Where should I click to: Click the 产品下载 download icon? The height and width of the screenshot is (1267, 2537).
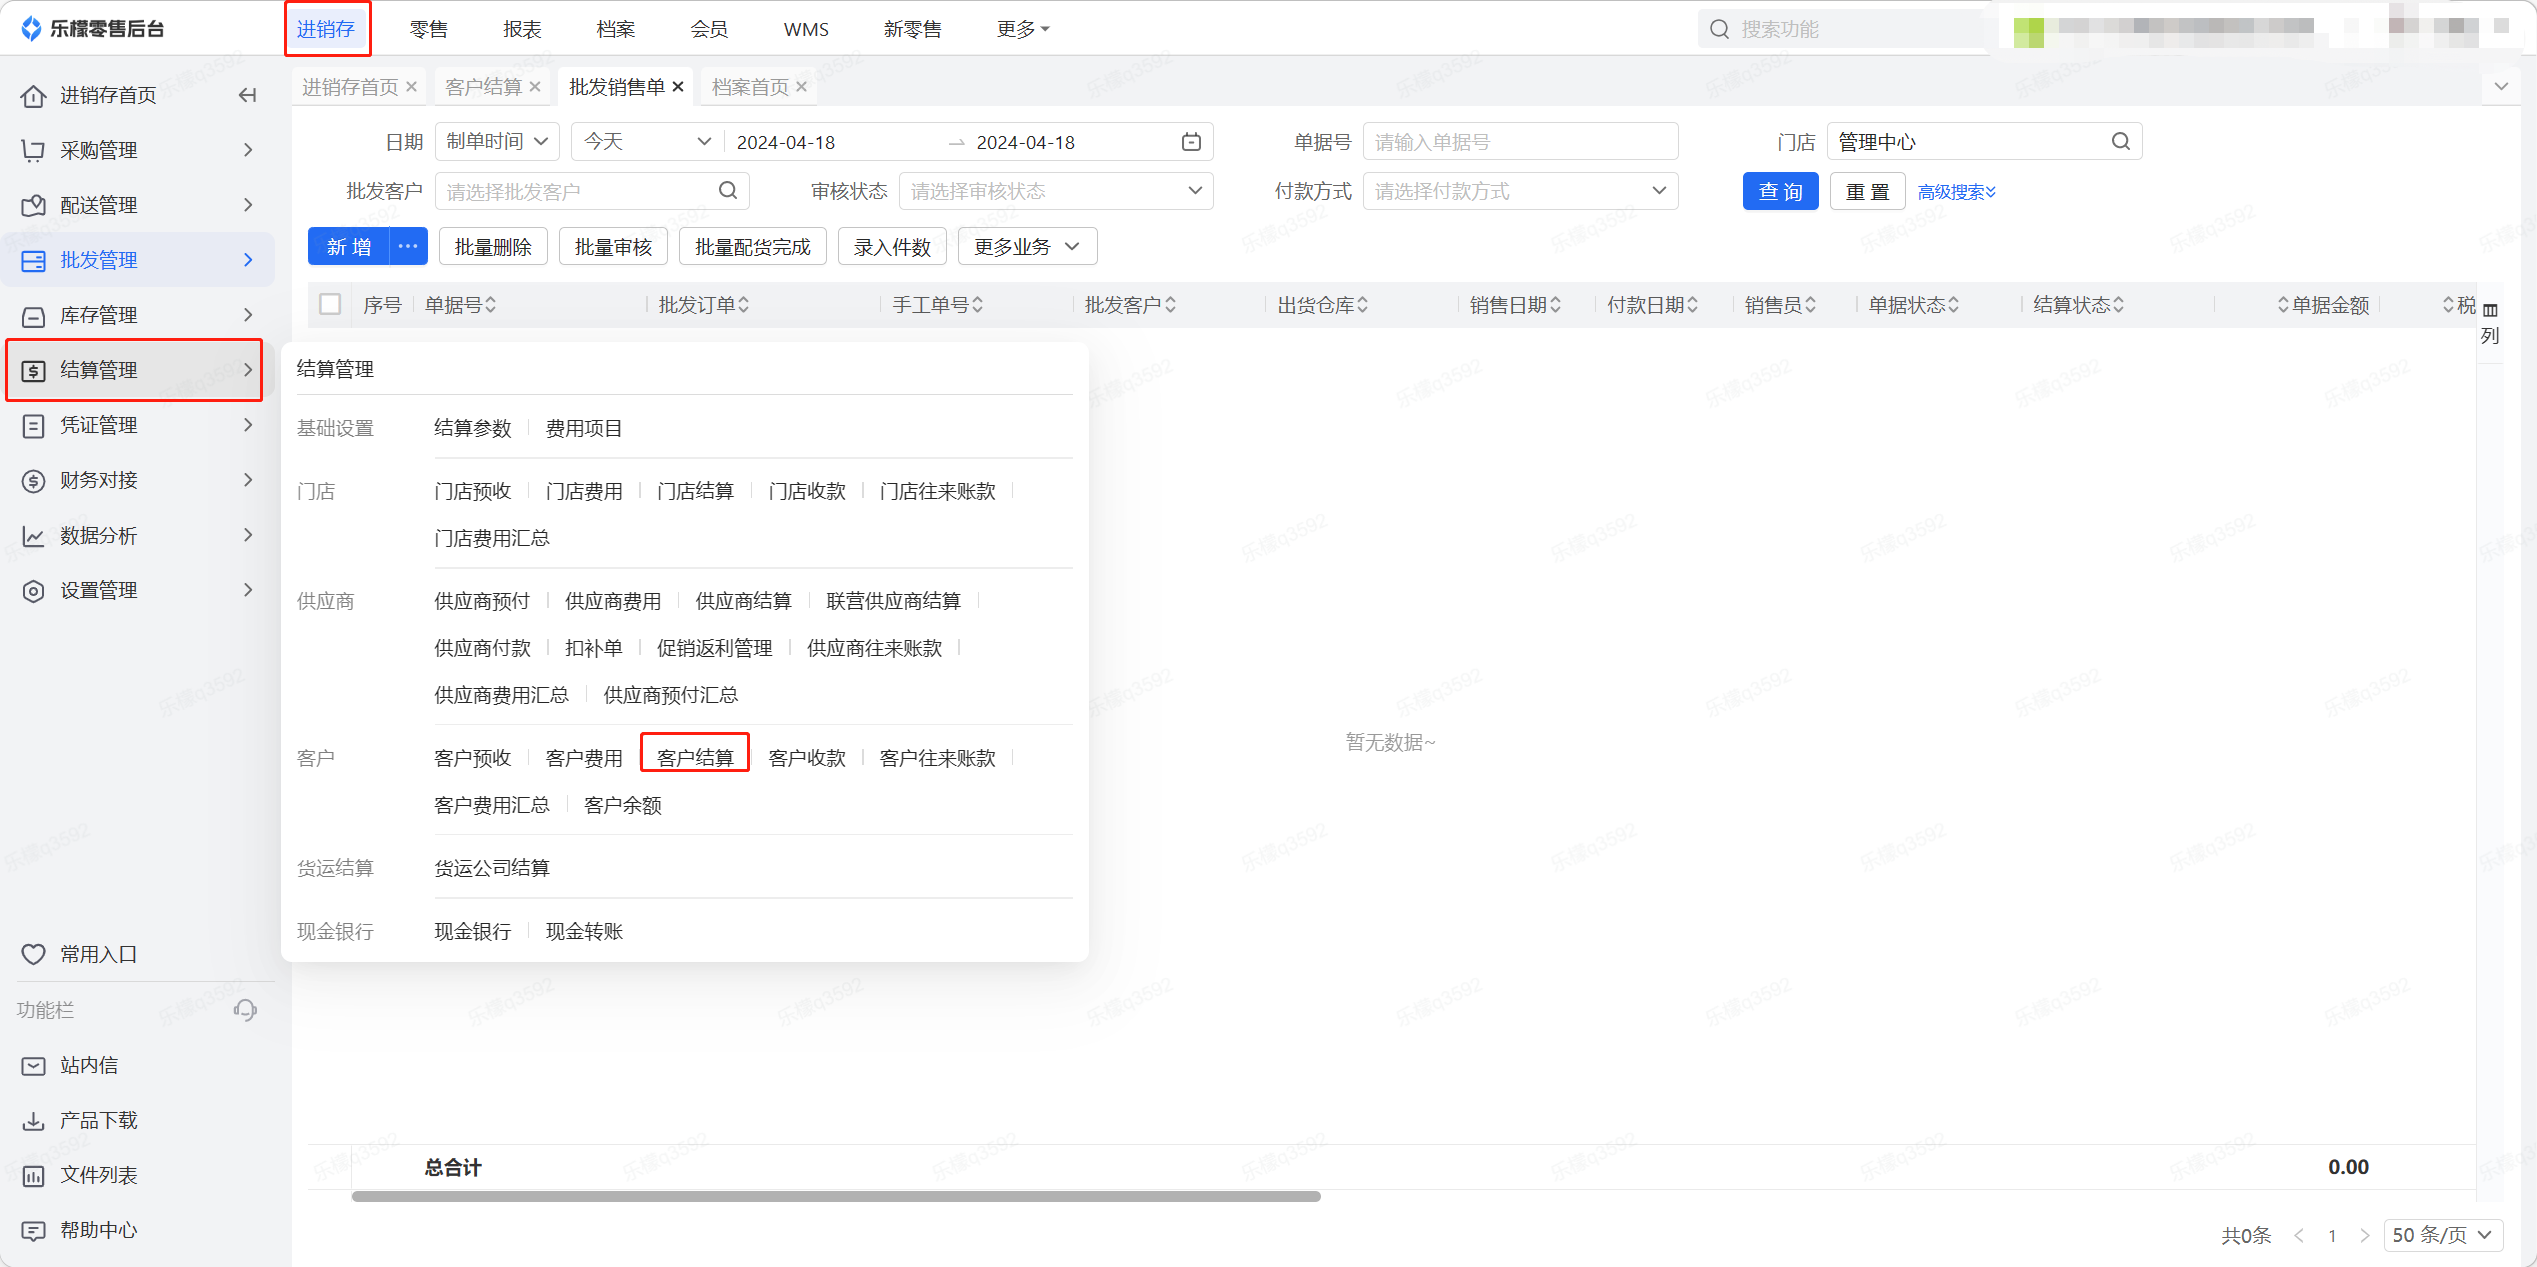33,1120
